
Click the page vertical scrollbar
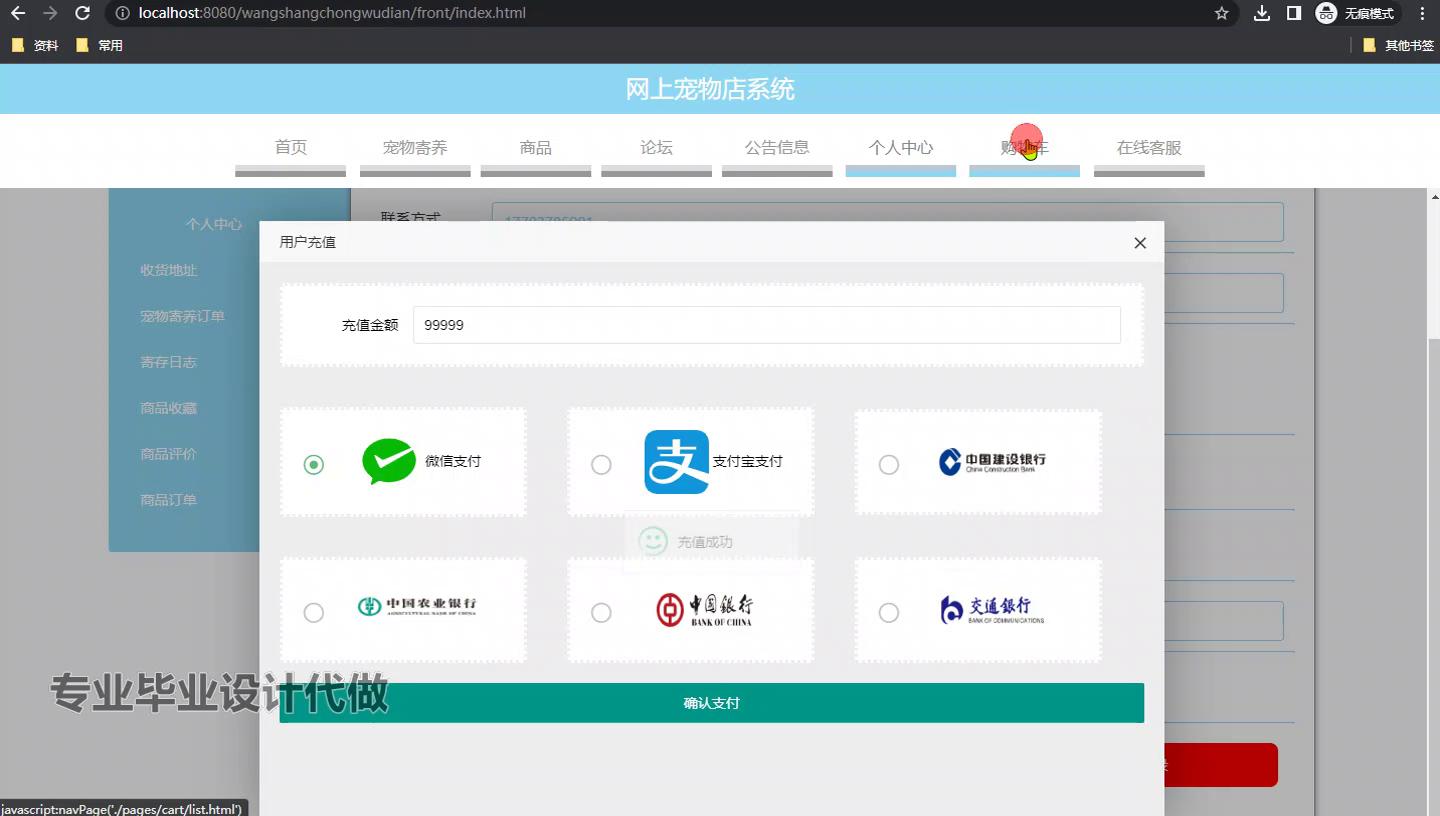[1433, 500]
